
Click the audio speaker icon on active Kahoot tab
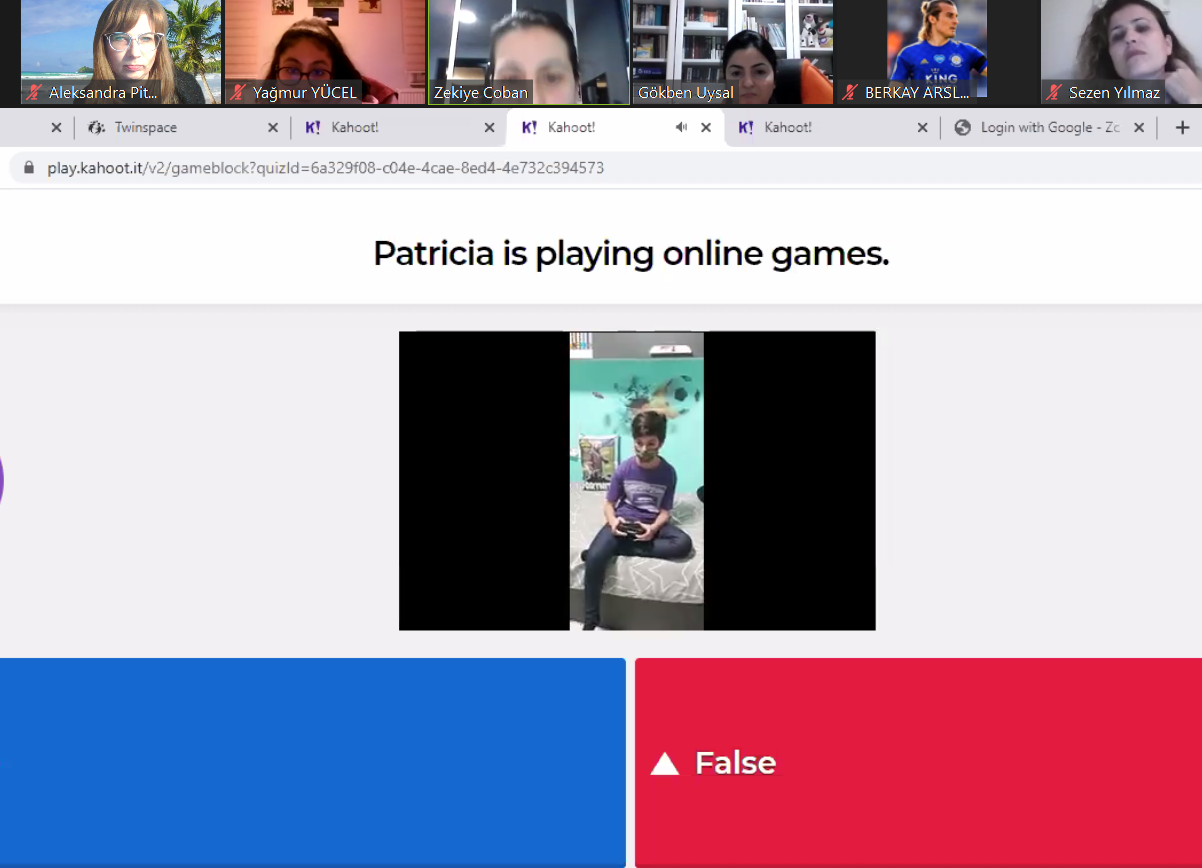(x=681, y=127)
